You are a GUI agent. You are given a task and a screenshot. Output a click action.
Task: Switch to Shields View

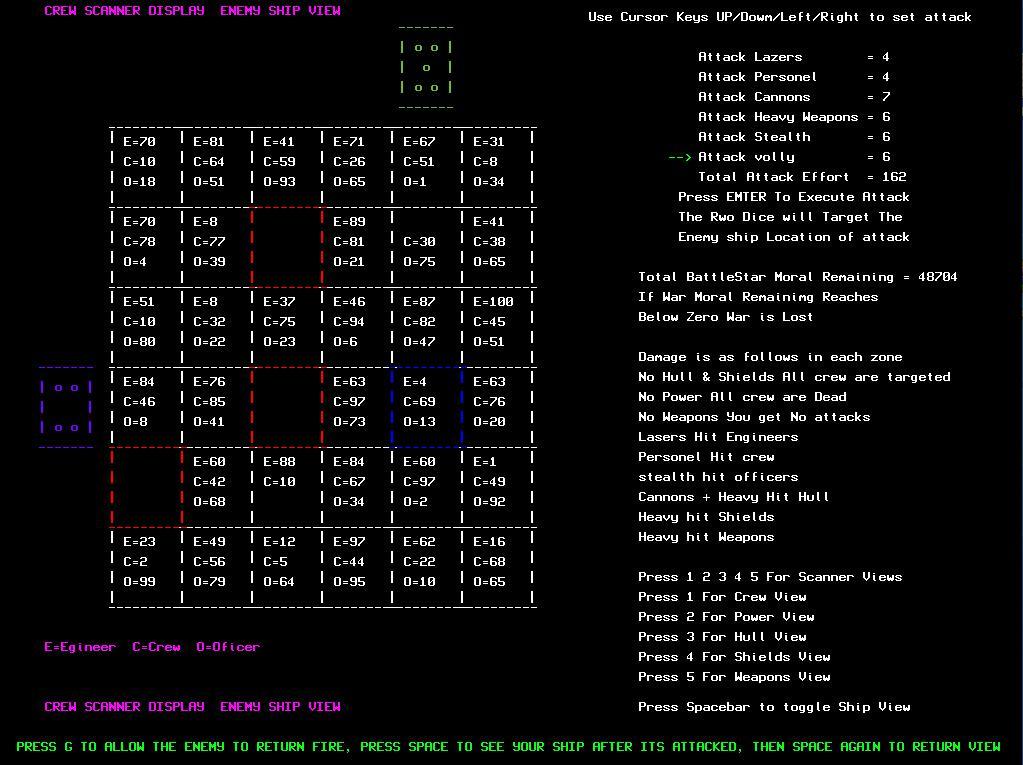[734, 657]
